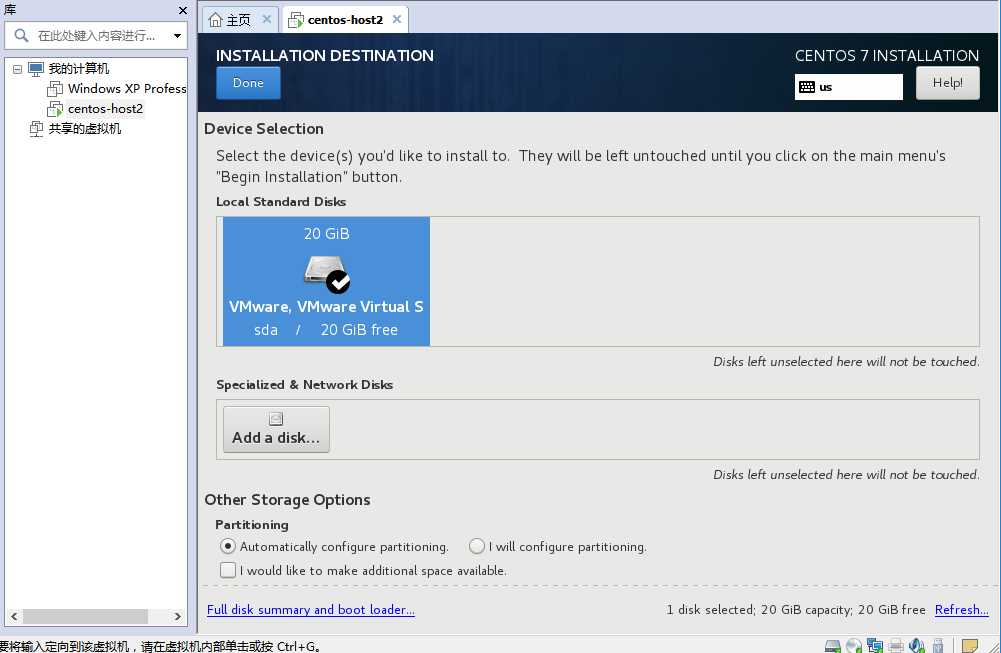1001x653 pixels.
Task: Click the hard disk status bar icon
Action: 832,646
